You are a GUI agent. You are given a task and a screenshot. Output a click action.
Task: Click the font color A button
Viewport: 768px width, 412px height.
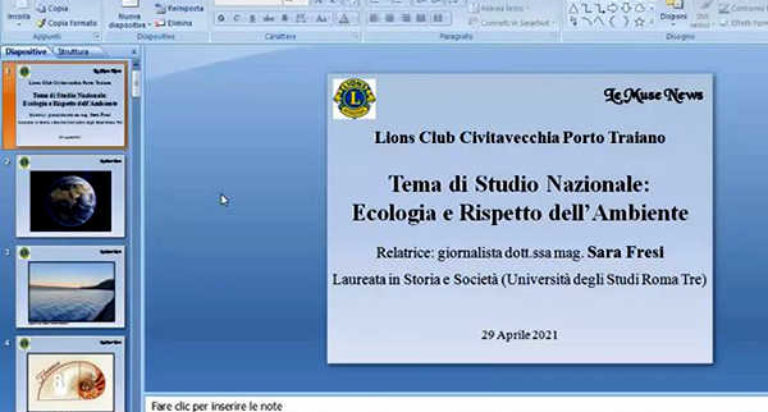(344, 19)
